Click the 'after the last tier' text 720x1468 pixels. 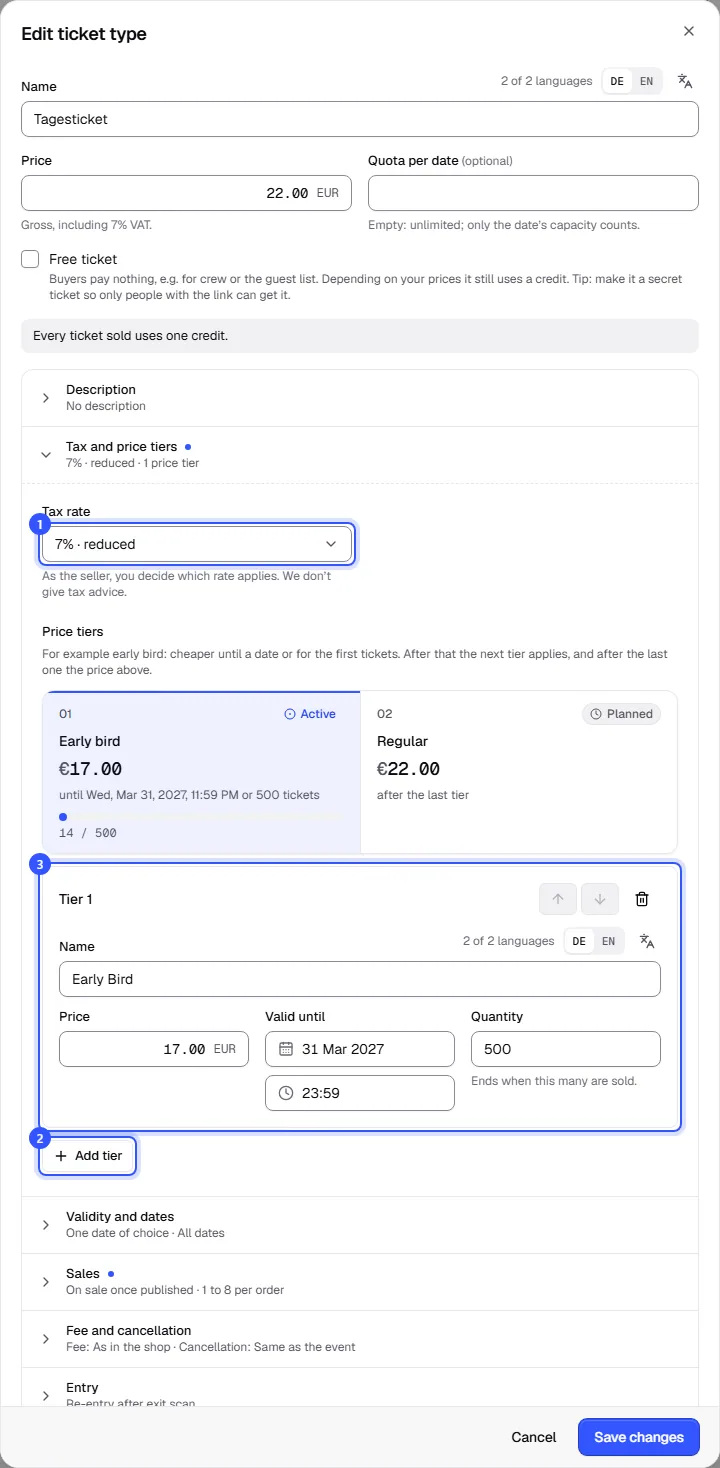point(423,795)
